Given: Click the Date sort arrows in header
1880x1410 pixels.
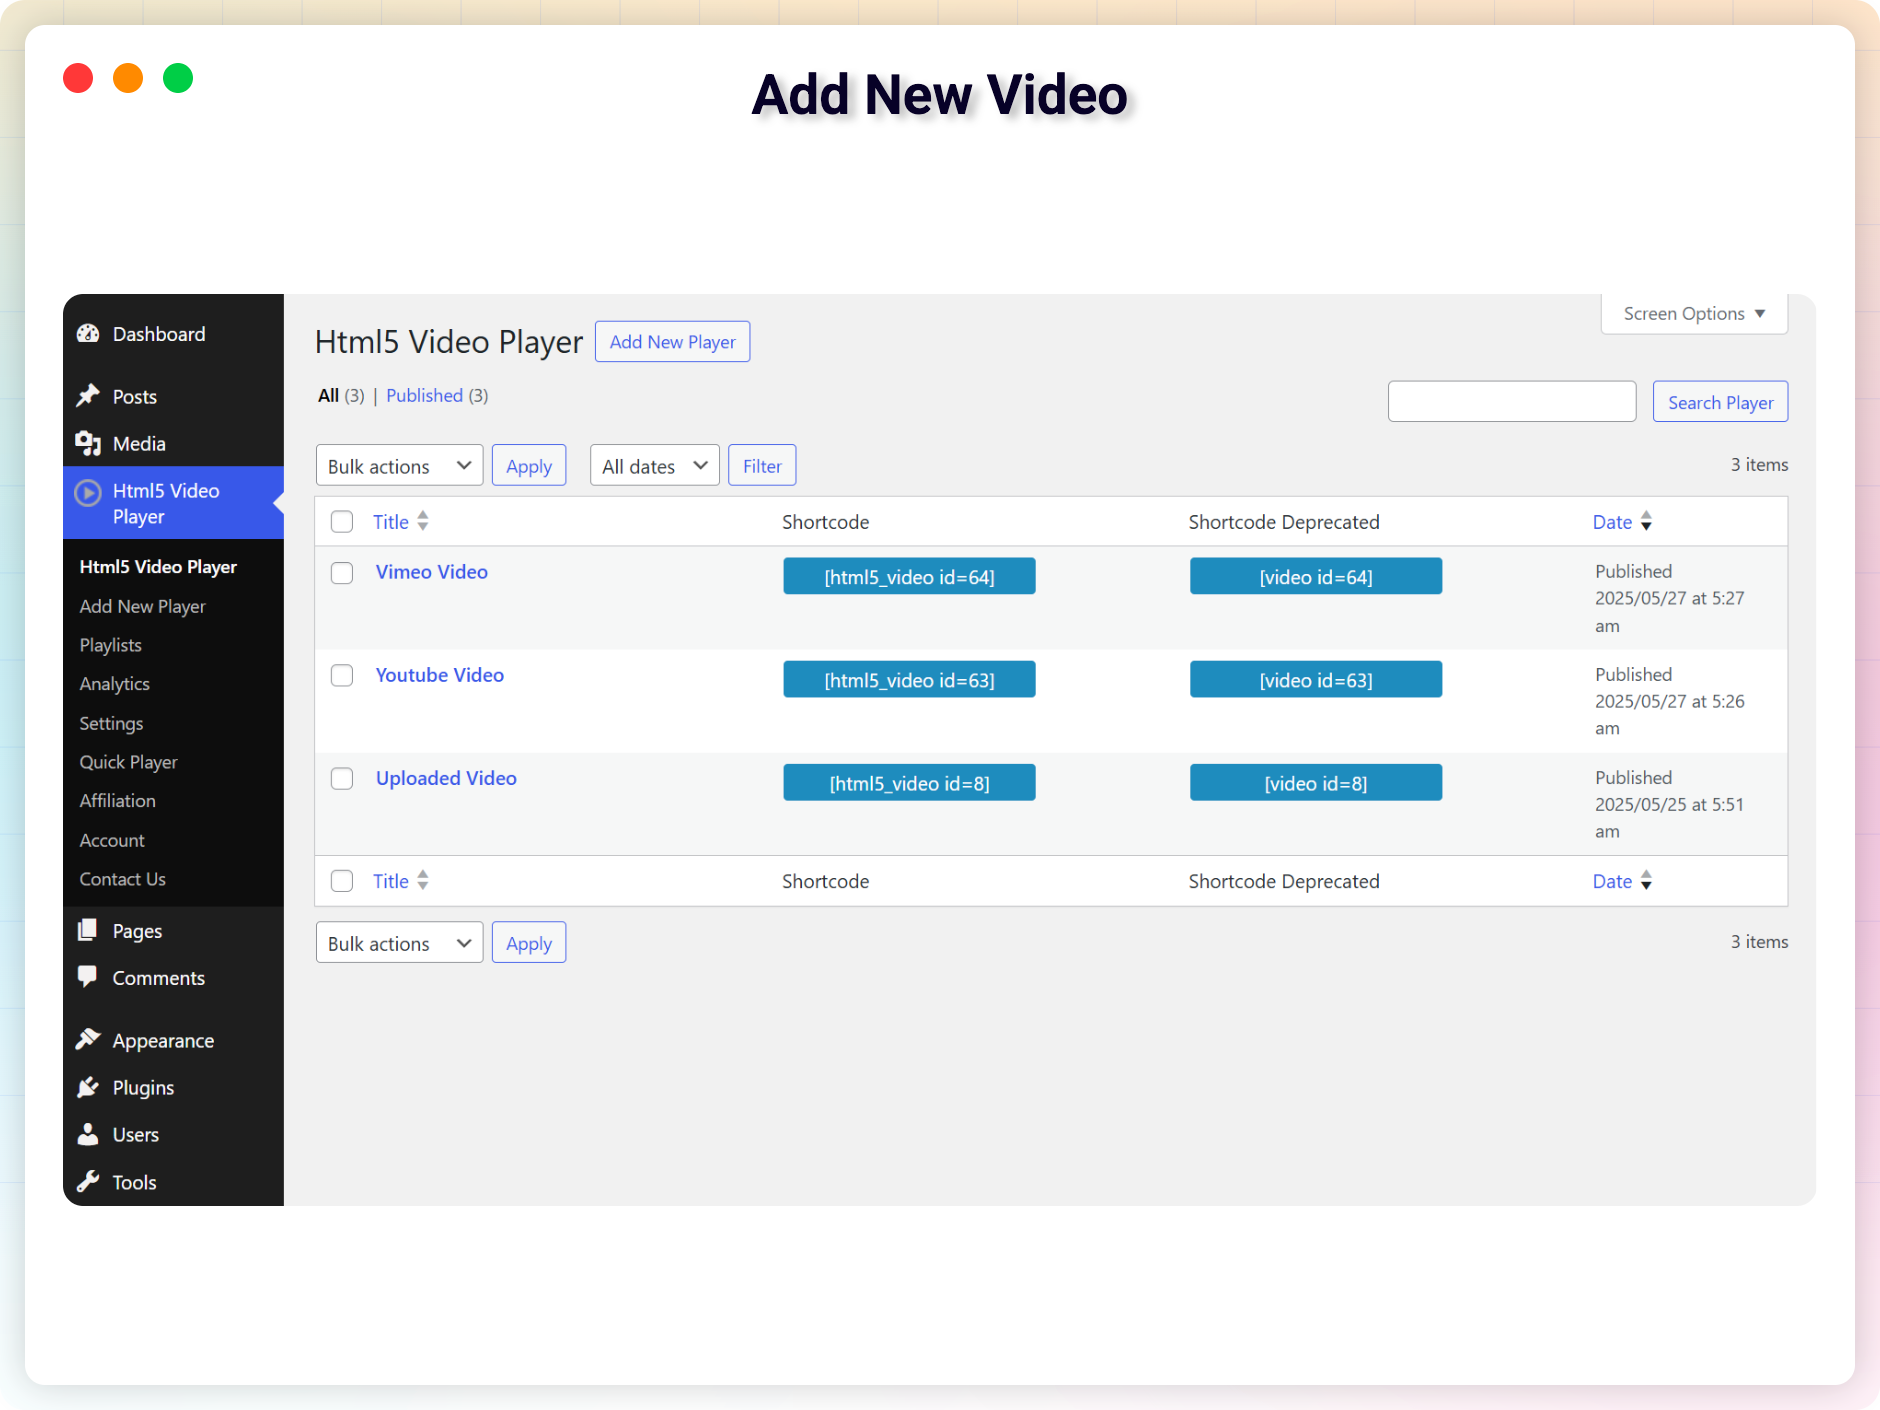Looking at the screenshot, I should [x=1646, y=521].
